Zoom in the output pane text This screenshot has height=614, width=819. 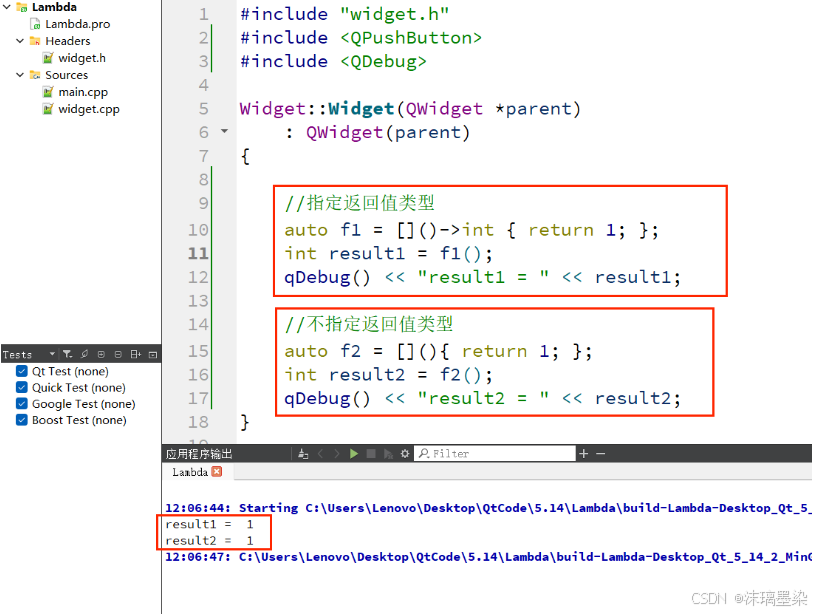tap(583, 454)
